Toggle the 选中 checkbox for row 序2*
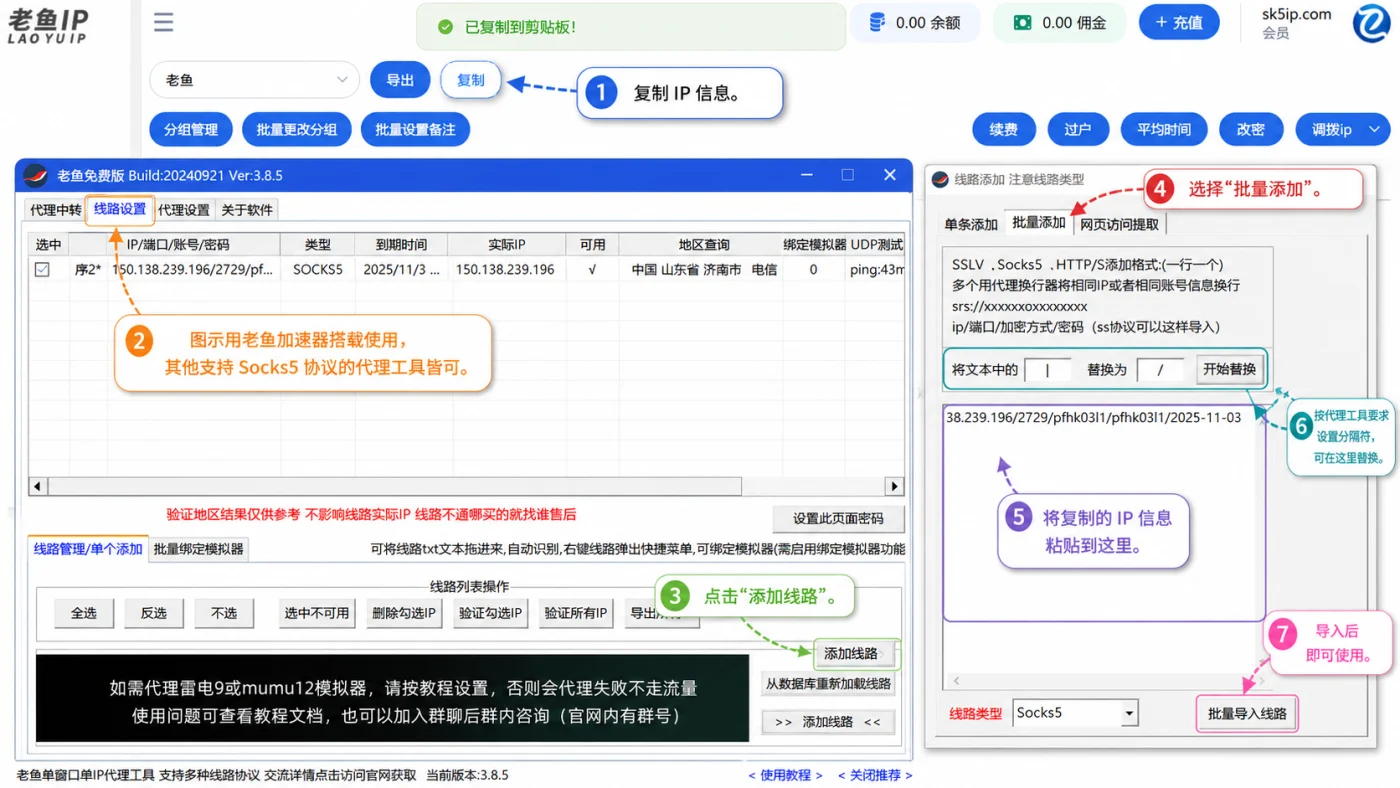 42,270
